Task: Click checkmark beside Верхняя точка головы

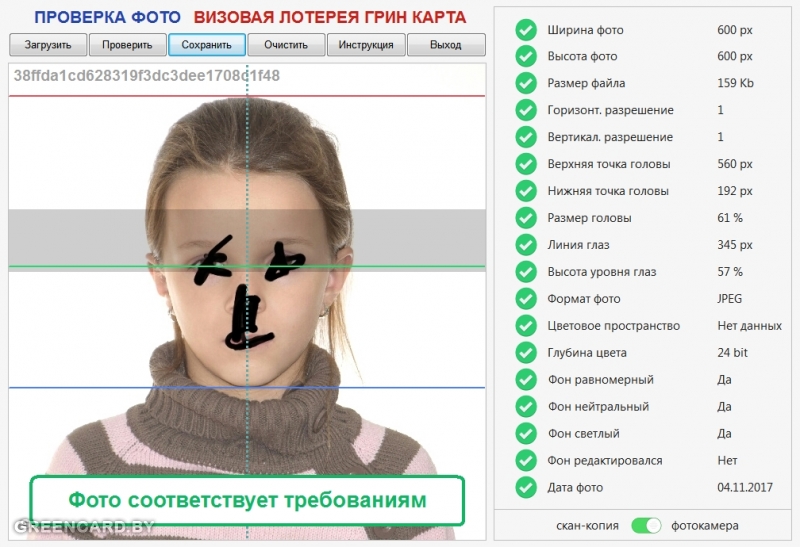Action: tap(526, 164)
